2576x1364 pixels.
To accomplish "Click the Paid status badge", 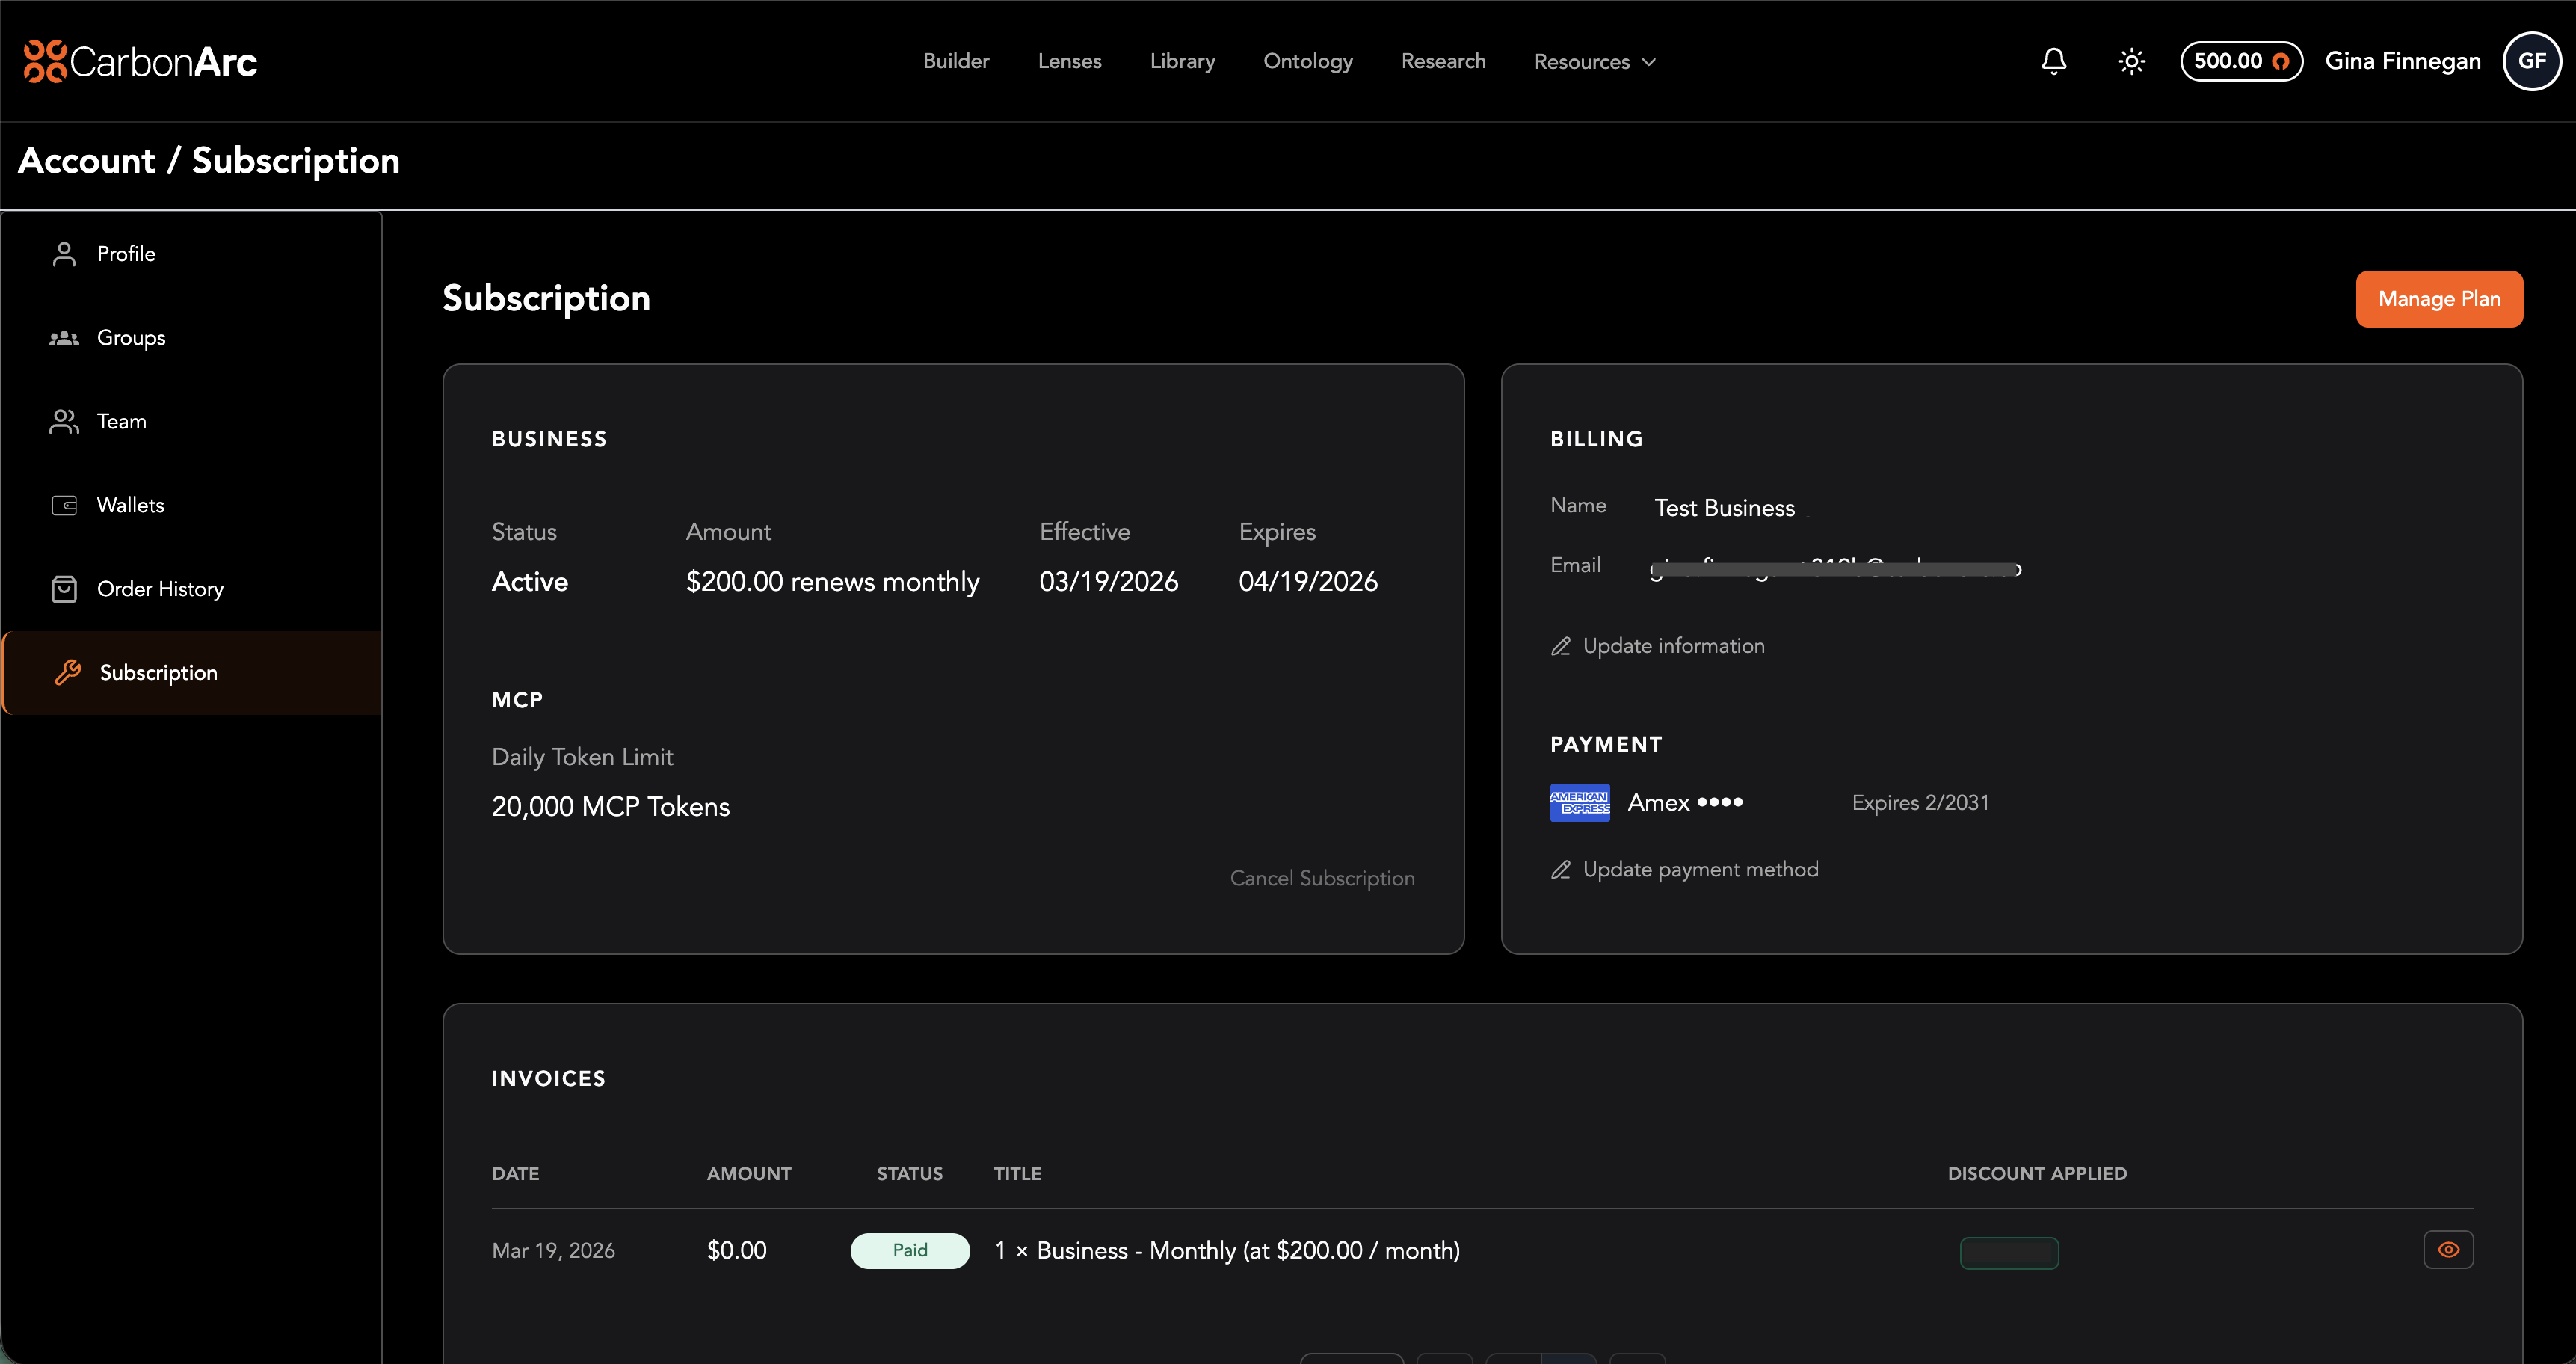I will [x=909, y=1250].
